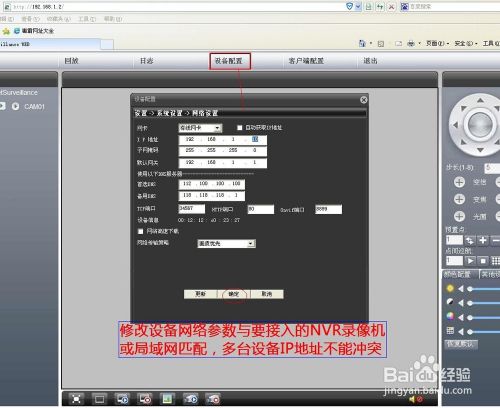Click the fullscreen icon in bottom toolbar
500x408 pixels.
pos(76,399)
